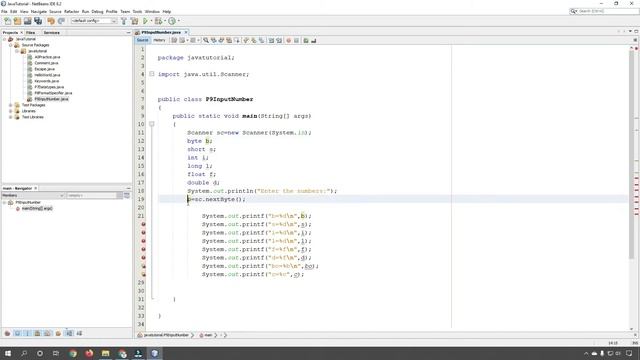Open File Explorer from the taskbar
Screen dimensions: 640x360
point(105,353)
